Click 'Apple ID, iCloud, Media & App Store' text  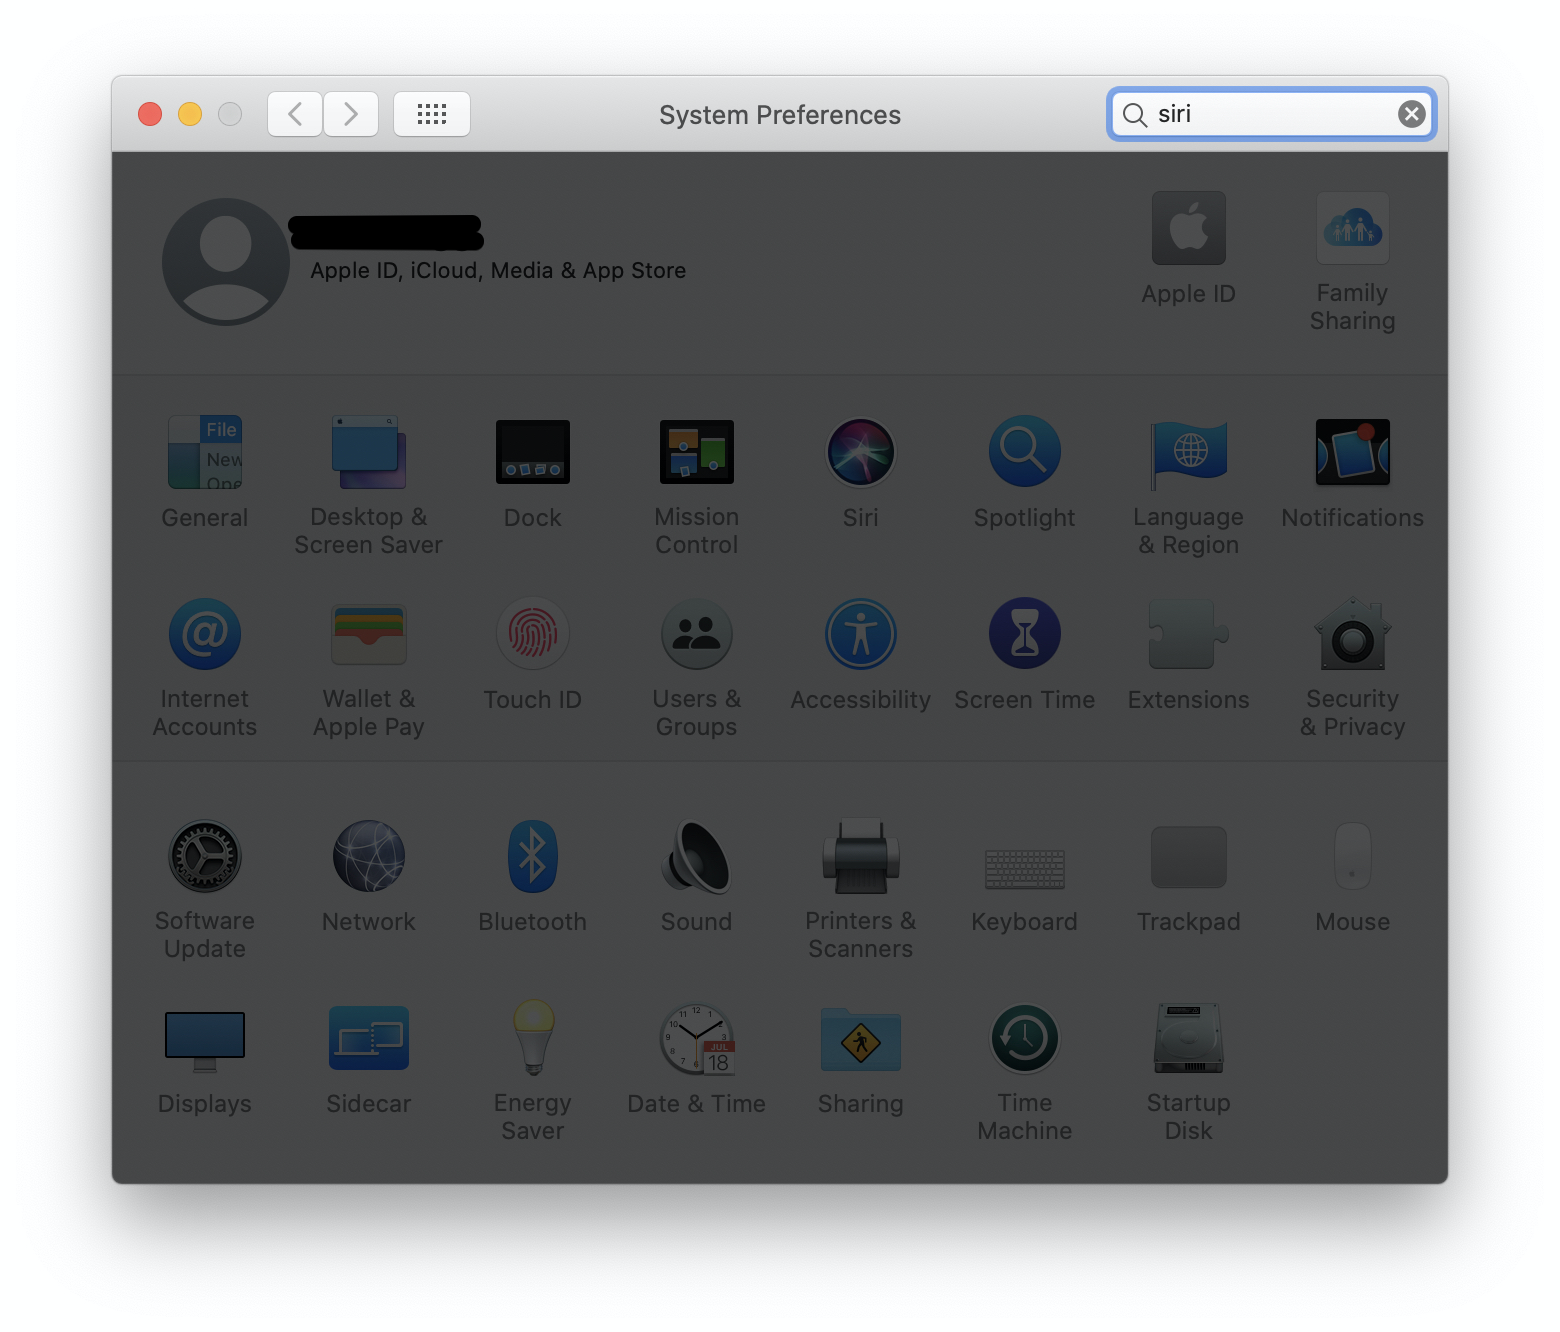click(498, 271)
